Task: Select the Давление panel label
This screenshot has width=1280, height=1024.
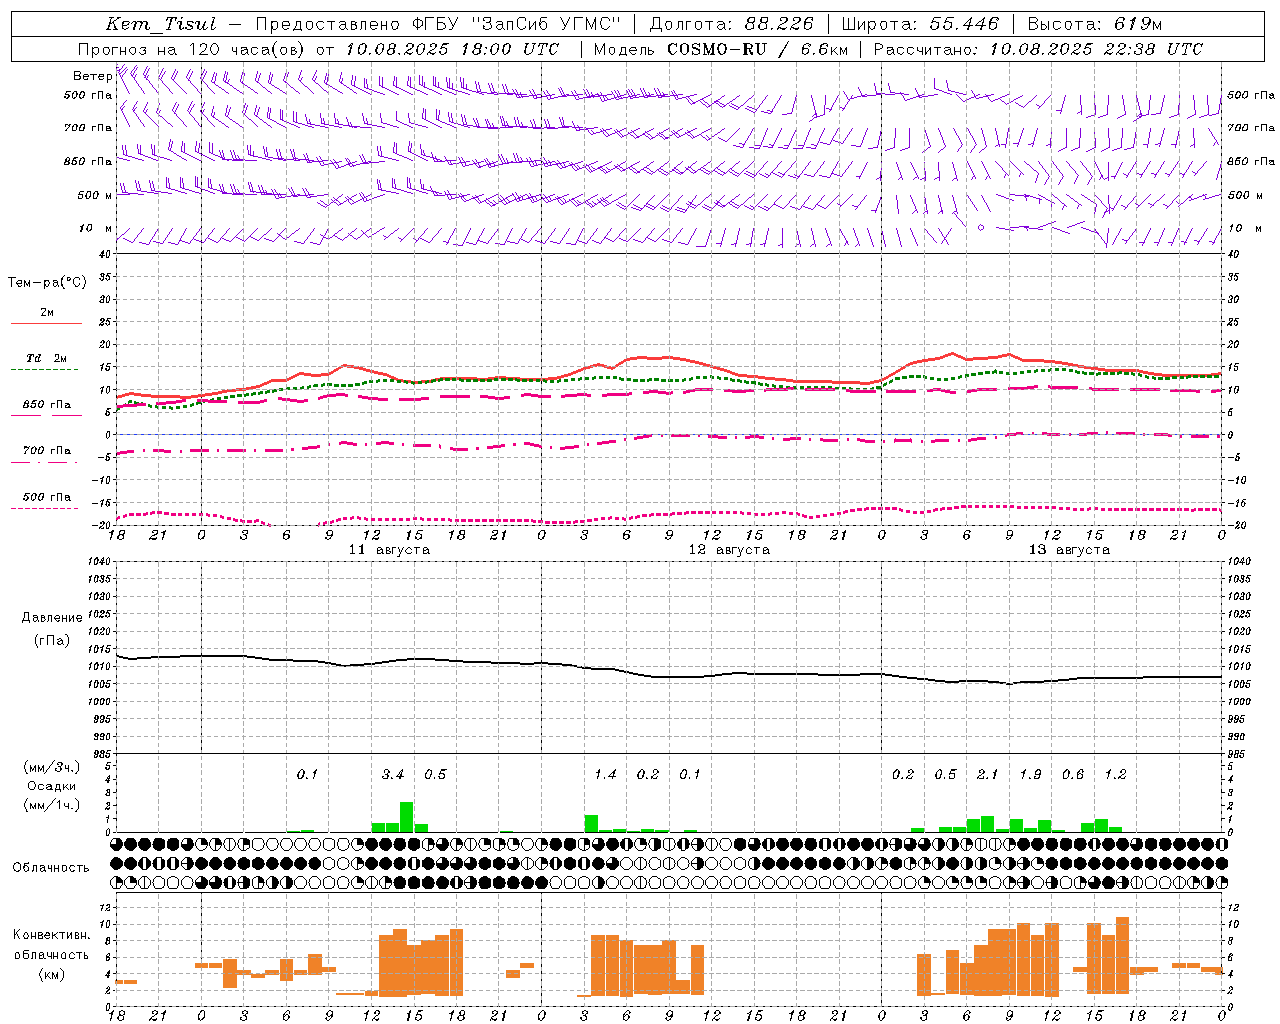Action: coord(52,618)
